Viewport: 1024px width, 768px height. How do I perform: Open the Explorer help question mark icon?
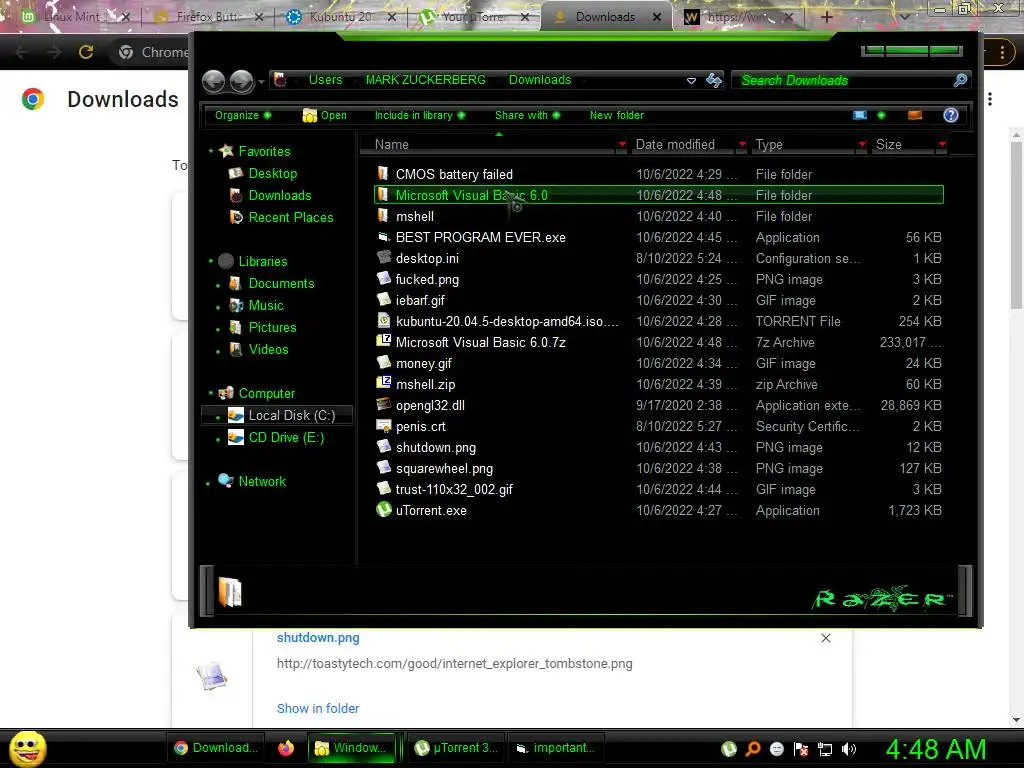951,115
